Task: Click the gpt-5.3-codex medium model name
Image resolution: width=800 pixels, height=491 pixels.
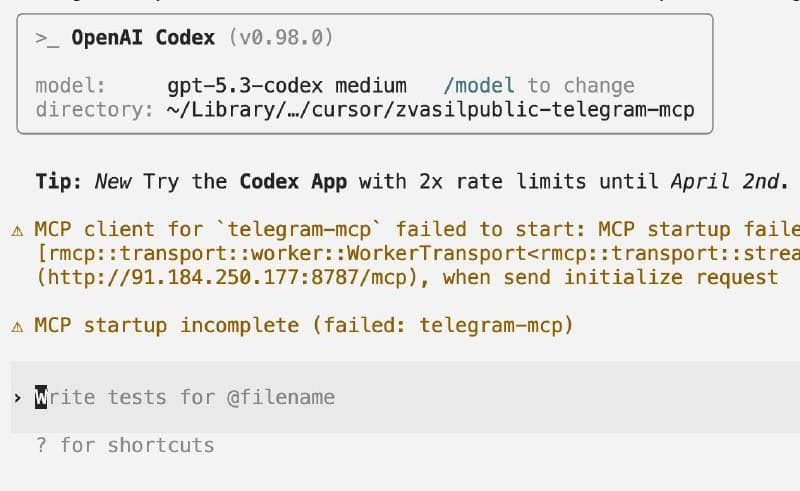Action: click(287, 86)
